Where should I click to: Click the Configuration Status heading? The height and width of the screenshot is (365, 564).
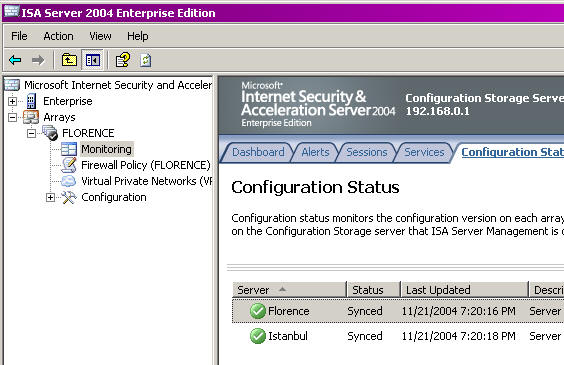pyautogui.click(x=315, y=187)
